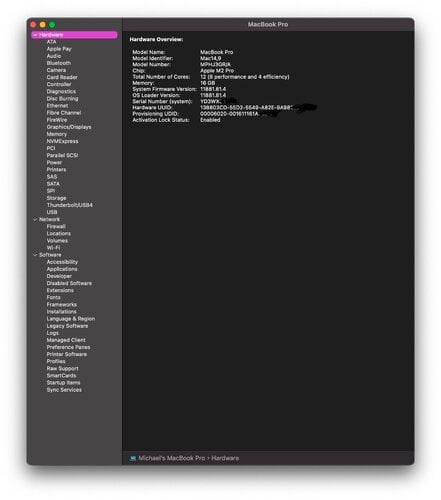
Task: Open the Wi-Fi network entry
Action: (x=53, y=248)
